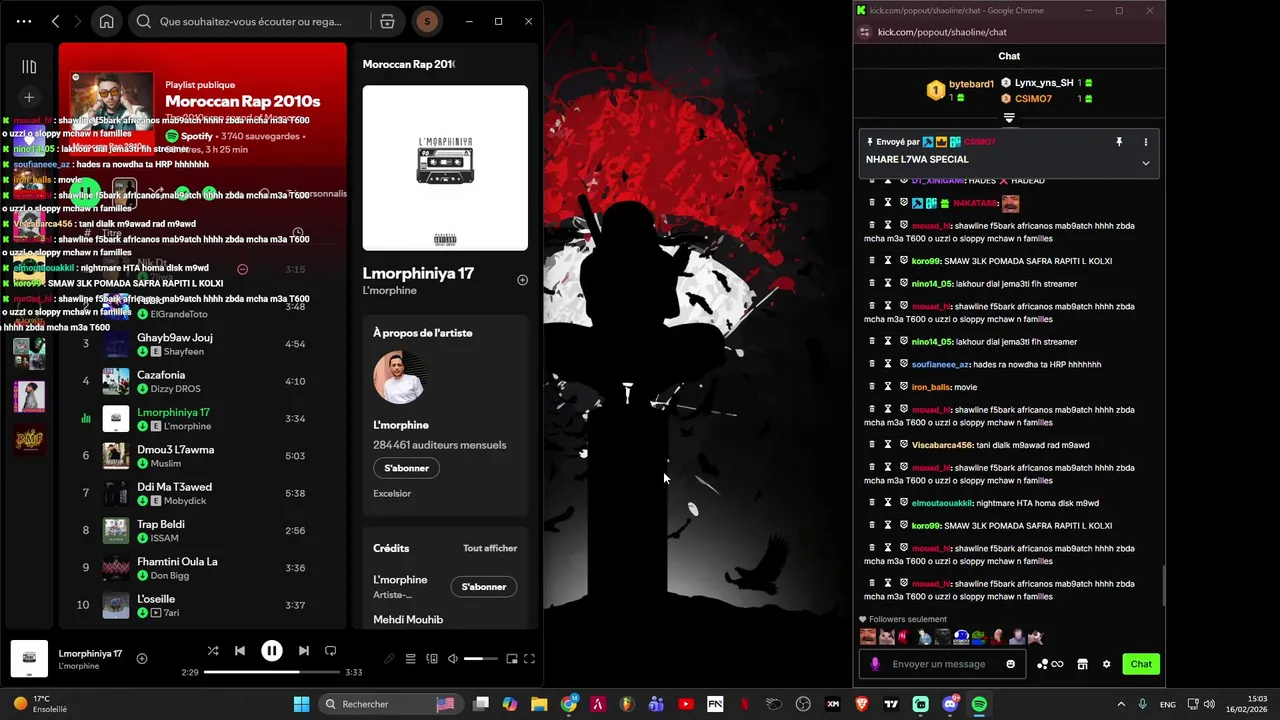Open emoji picker in Kick chat input
Viewport: 1280px width, 720px height.
pos(1011,664)
